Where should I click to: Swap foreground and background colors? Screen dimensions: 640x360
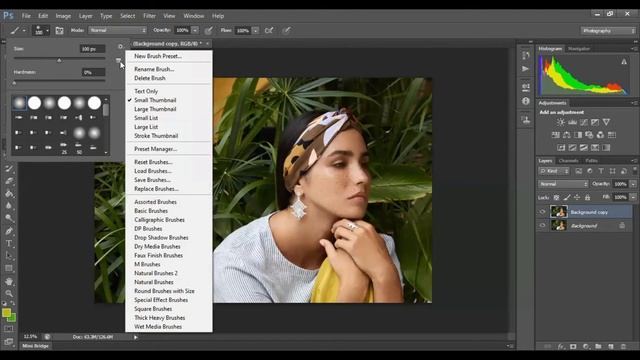pyautogui.click(x=13, y=303)
